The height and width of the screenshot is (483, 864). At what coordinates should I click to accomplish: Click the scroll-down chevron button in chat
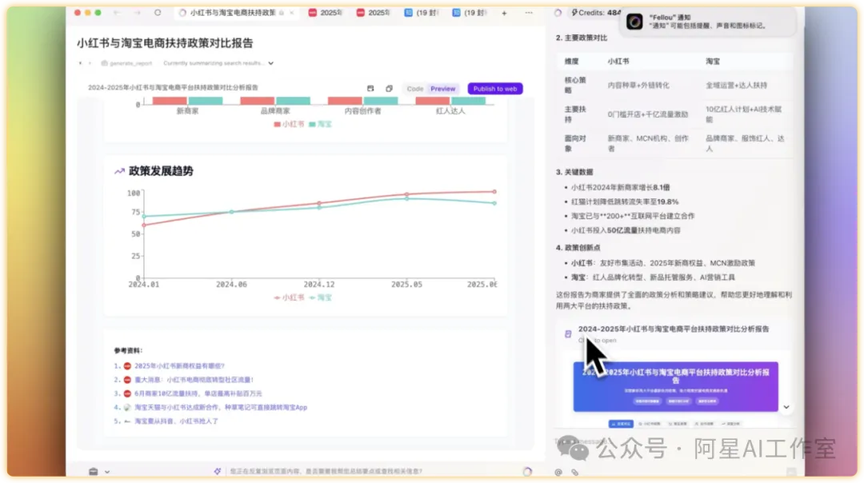coord(786,407)
